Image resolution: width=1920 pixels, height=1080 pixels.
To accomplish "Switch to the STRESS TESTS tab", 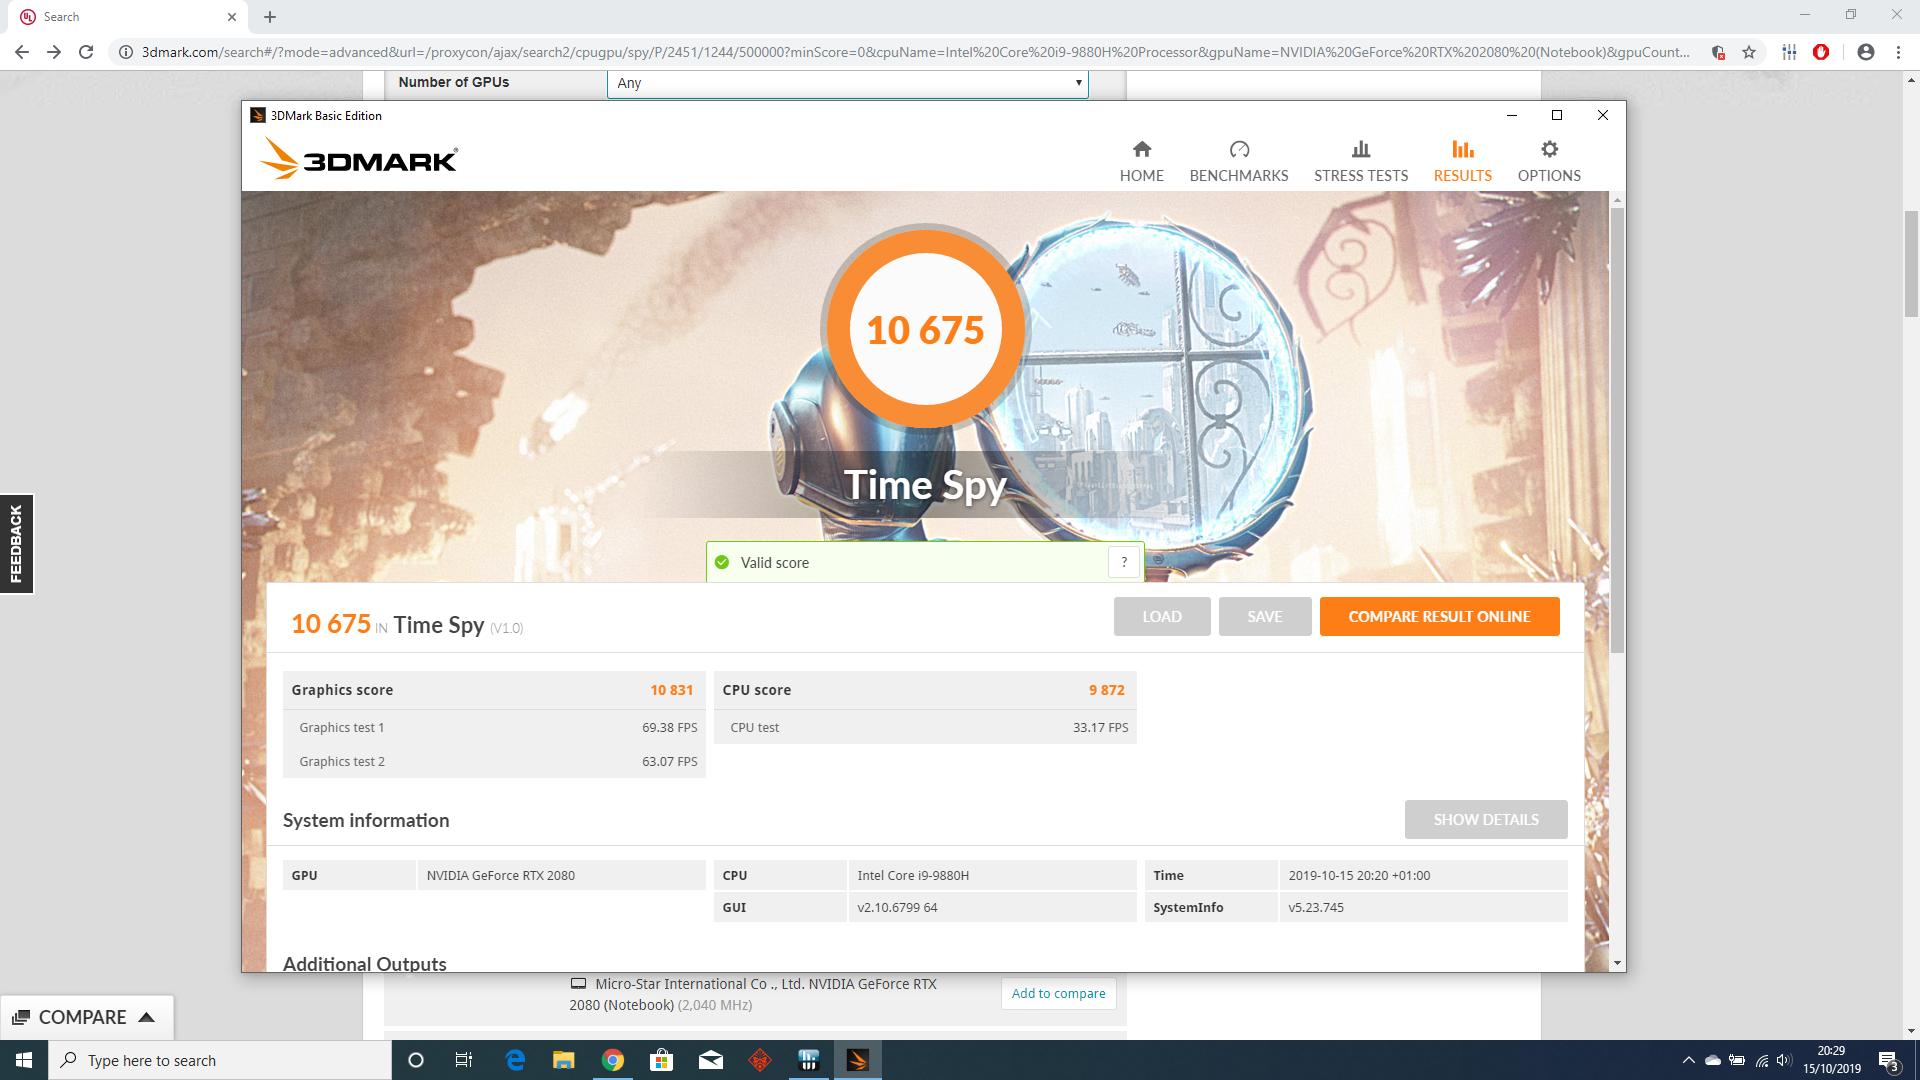I will click(x=1360, y=161).
